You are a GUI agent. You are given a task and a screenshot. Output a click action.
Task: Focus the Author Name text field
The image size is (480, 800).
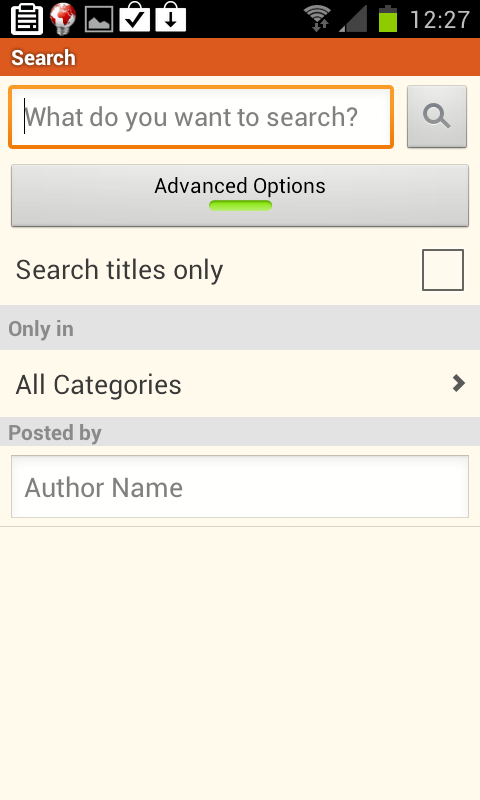coord(240,487)
